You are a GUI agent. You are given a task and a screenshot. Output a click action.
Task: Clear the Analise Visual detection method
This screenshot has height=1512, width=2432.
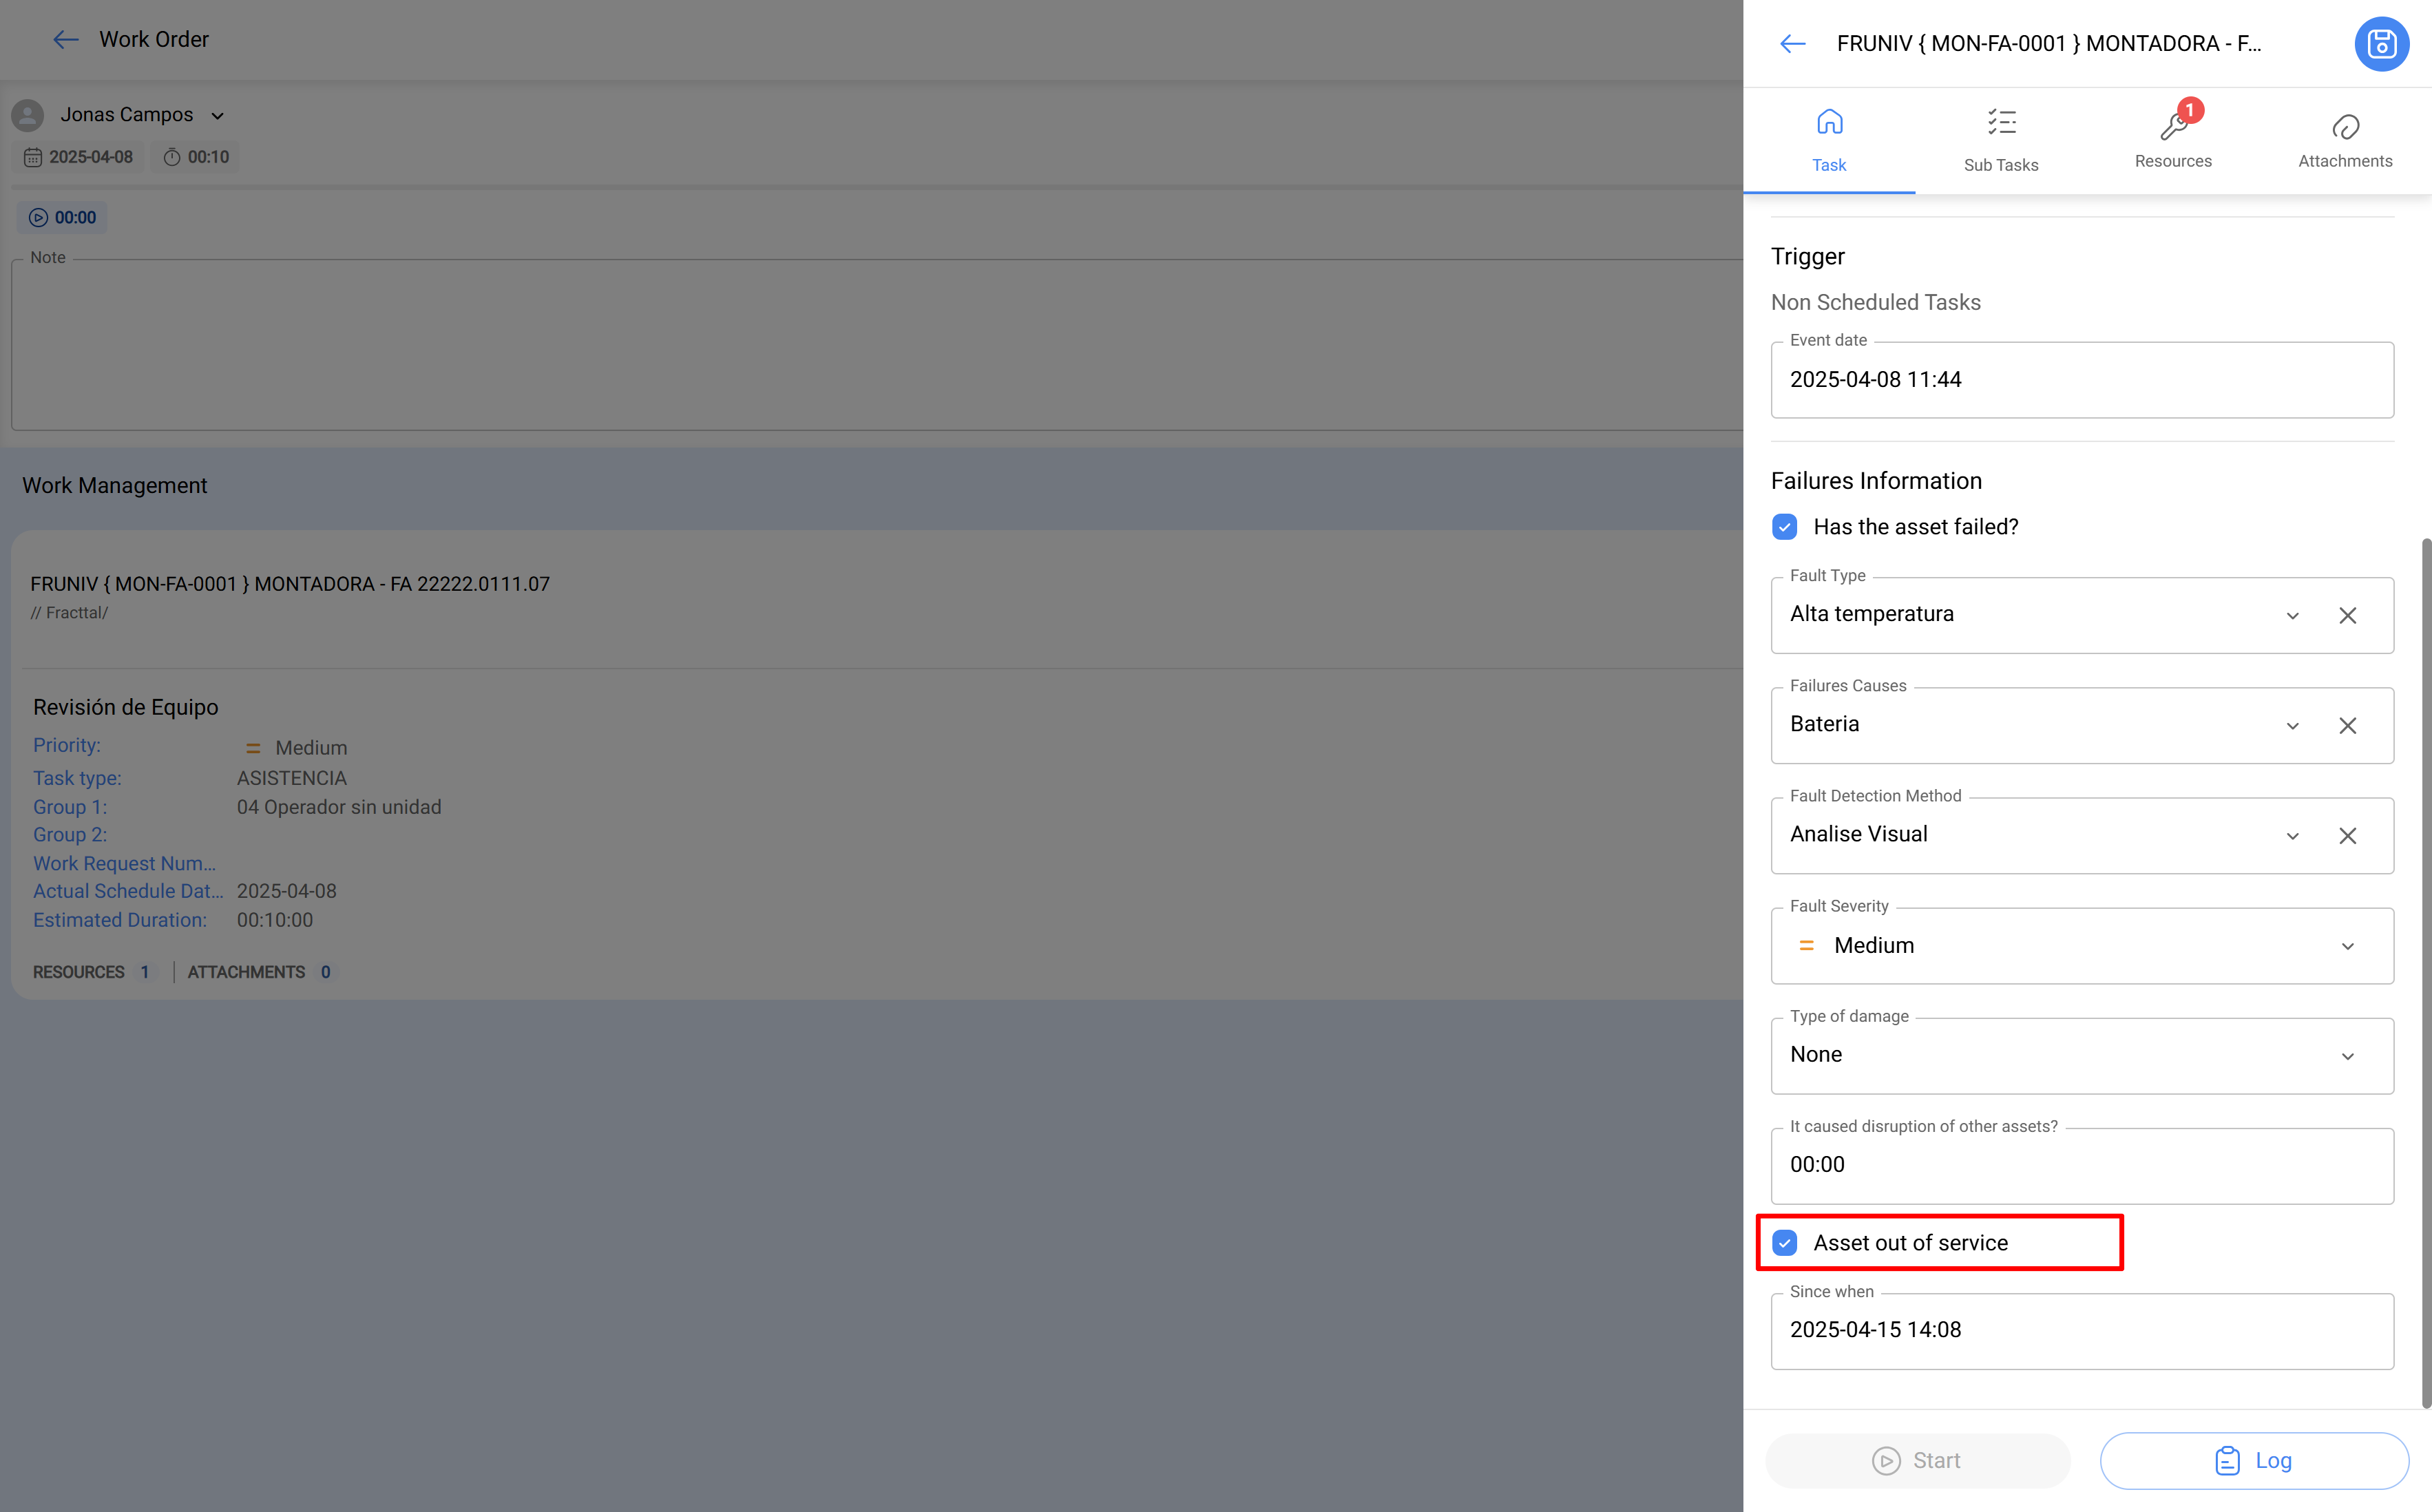2348,835
